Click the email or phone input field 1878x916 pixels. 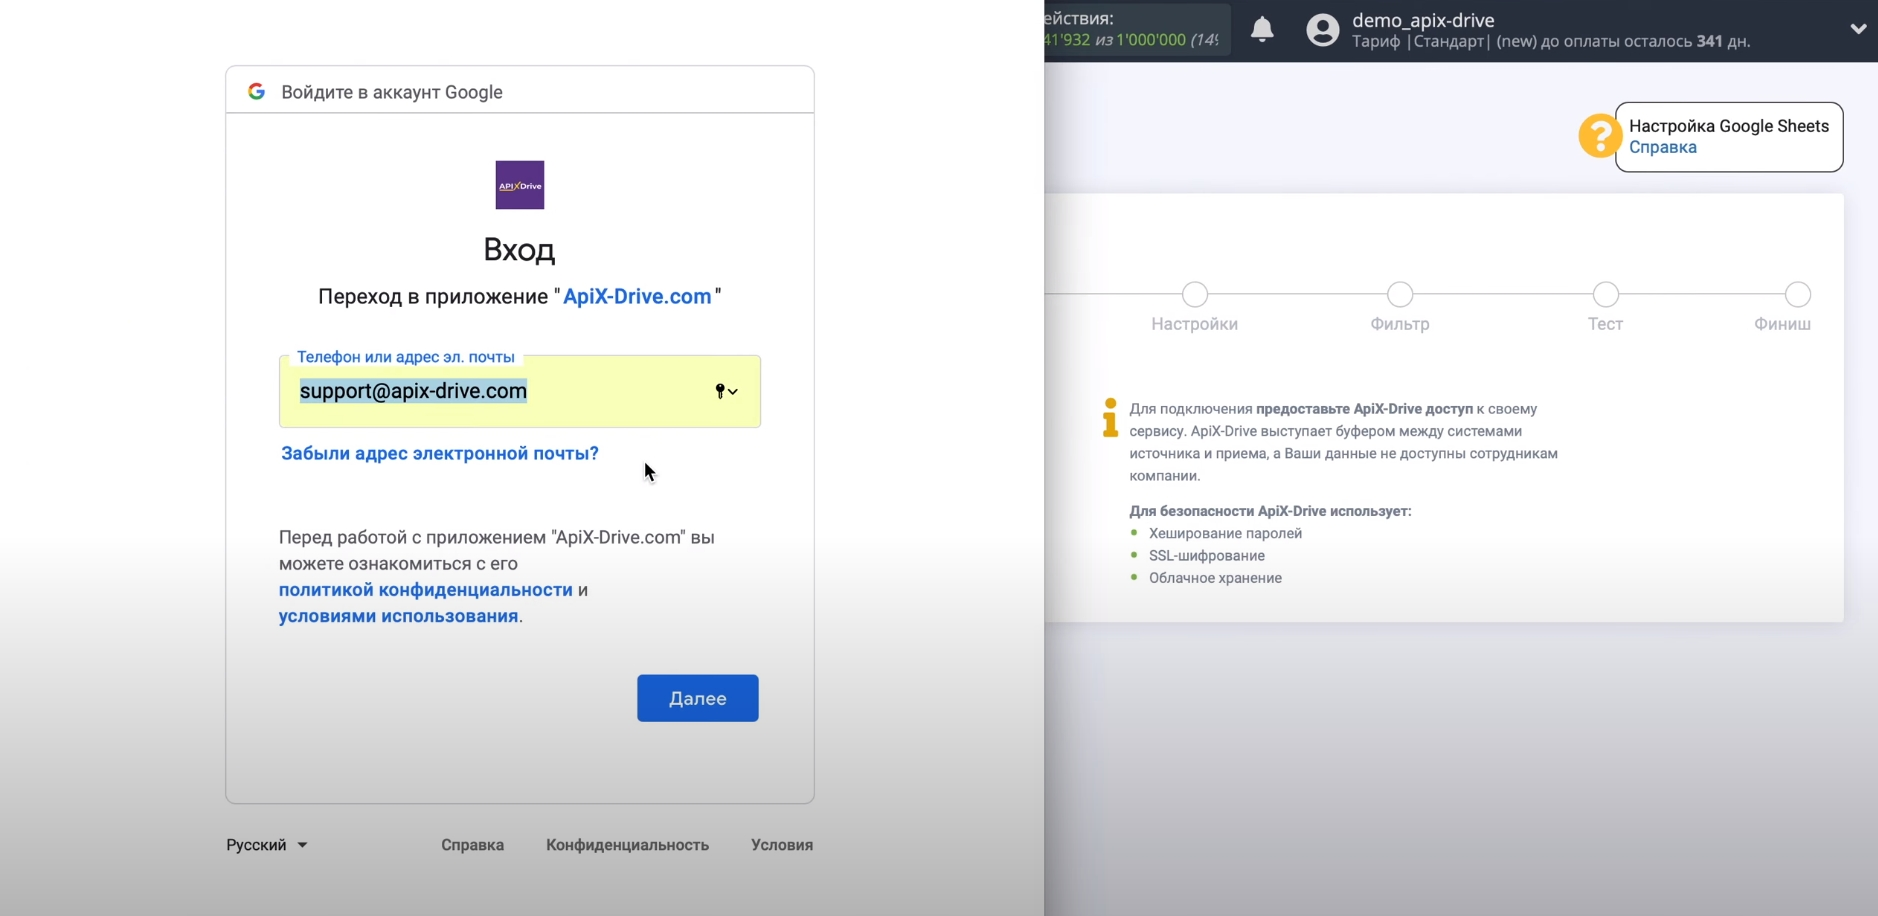pyautogui.click(x=520, y=391)
